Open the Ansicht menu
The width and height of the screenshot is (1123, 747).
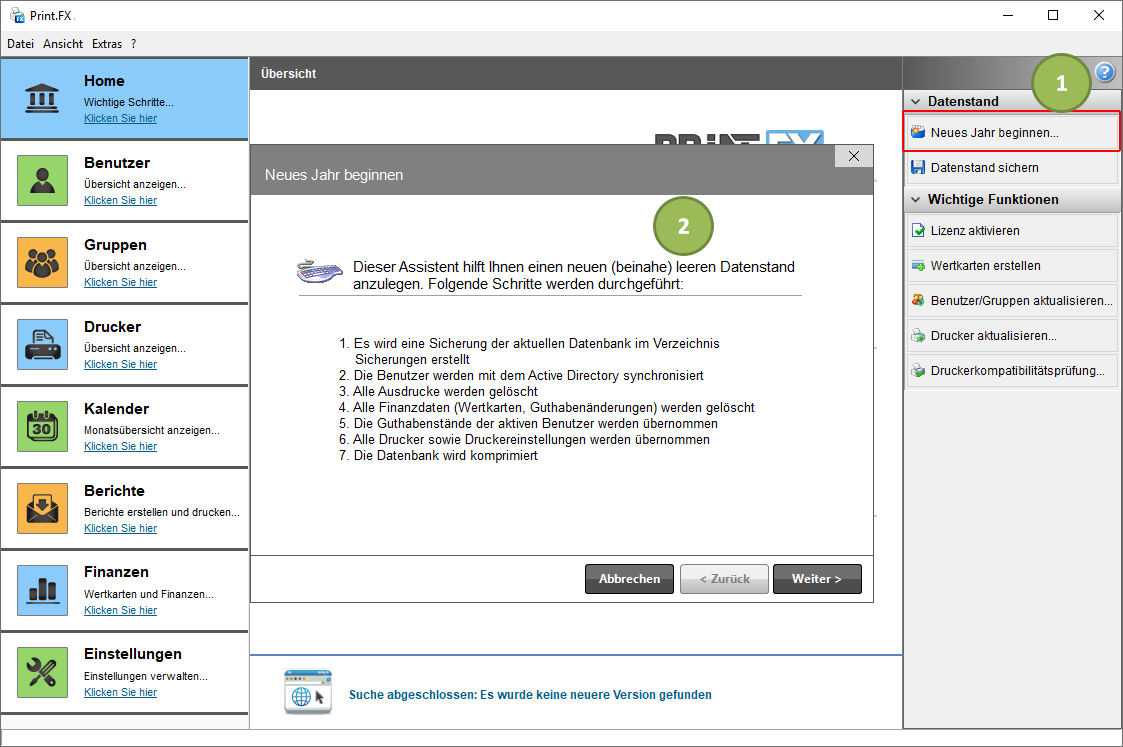[x=63, y=44]
